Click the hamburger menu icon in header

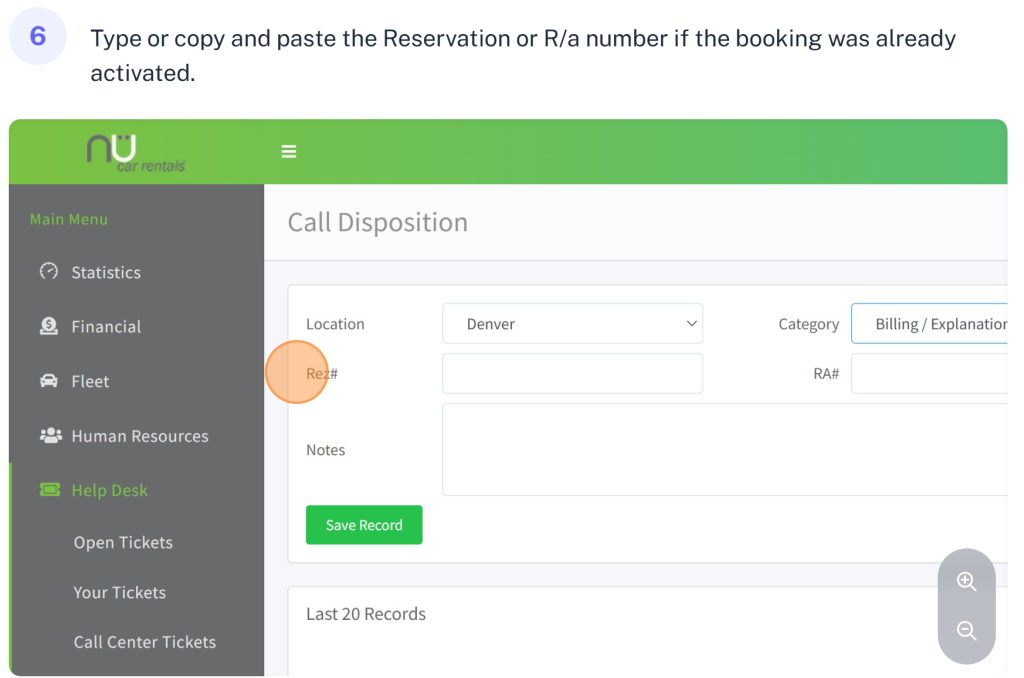289,152
